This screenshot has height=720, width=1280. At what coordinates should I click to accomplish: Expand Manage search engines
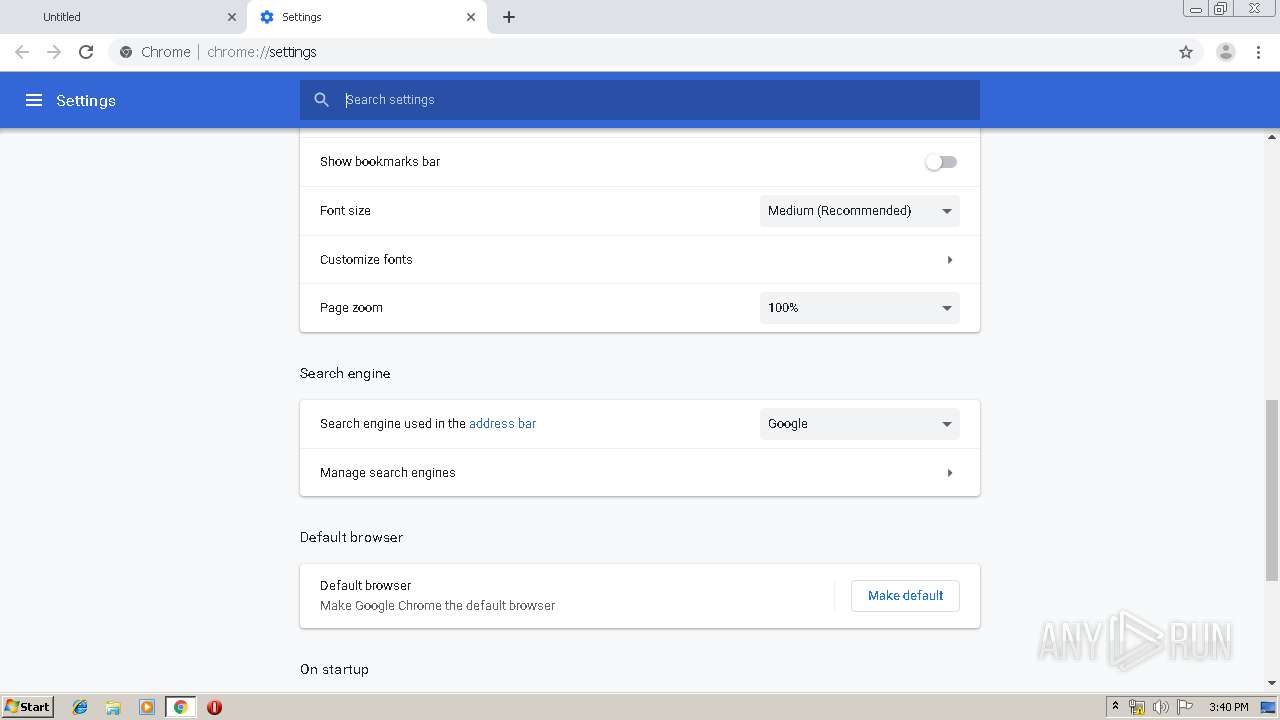(640, 473)
